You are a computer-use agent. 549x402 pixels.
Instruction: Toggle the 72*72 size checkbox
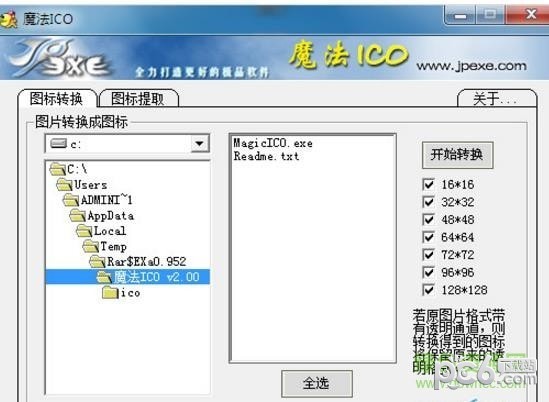pos(429,255)
